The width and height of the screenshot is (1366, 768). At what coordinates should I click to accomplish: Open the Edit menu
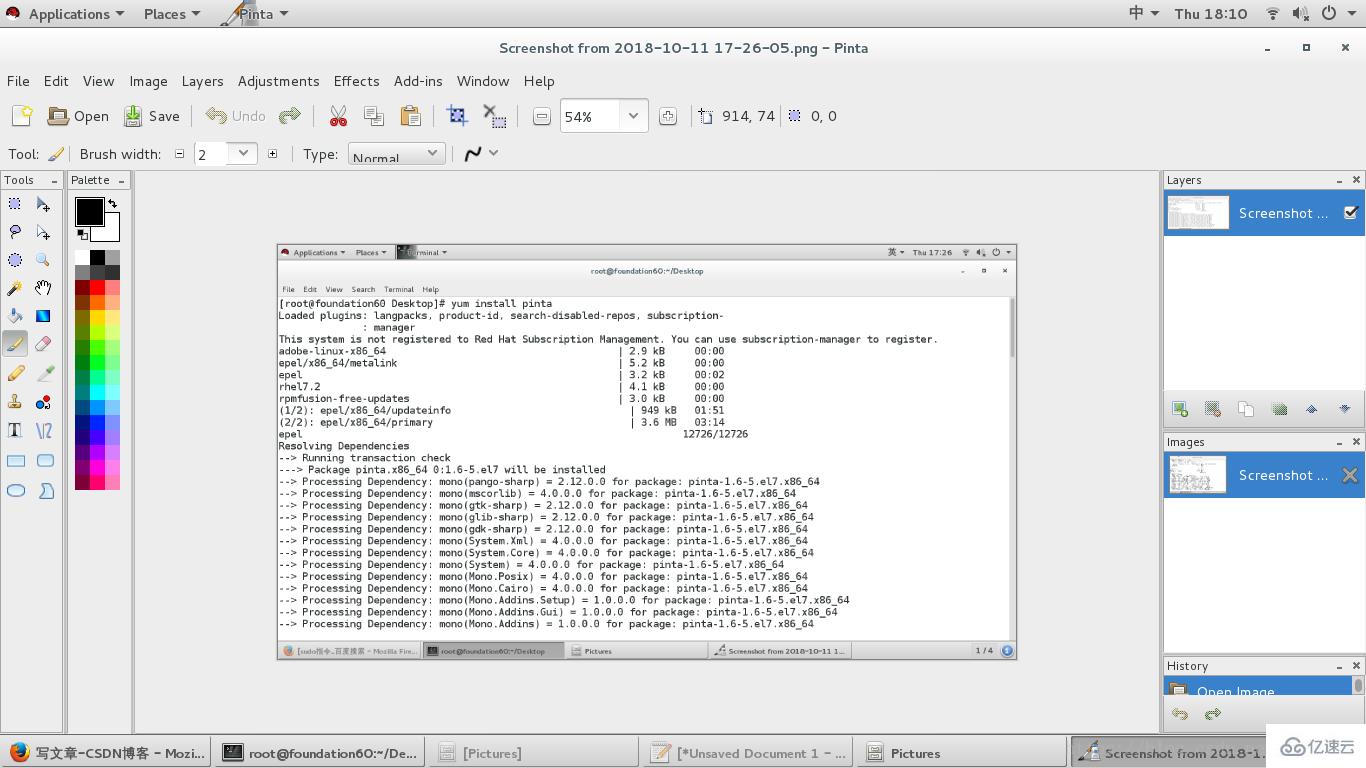point(56,81)
